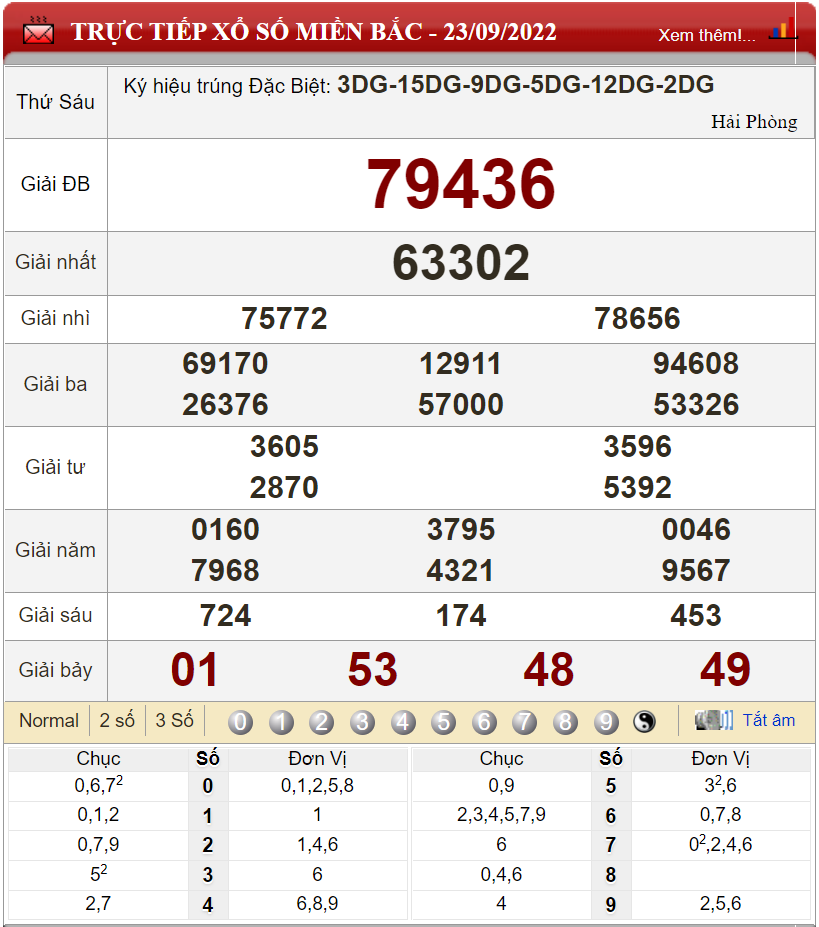Select digit ball 7 filter
This screenshot has width=819, height=927.
point(525,722)
